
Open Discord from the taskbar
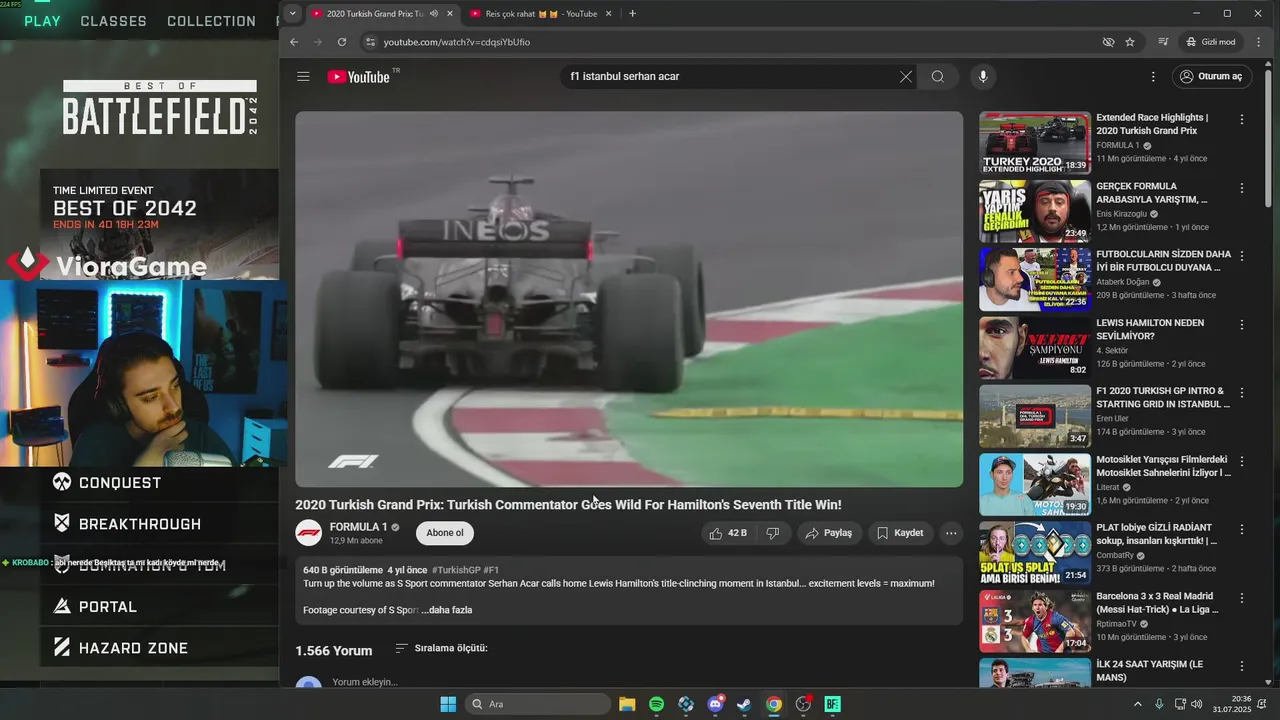[715, 704]
